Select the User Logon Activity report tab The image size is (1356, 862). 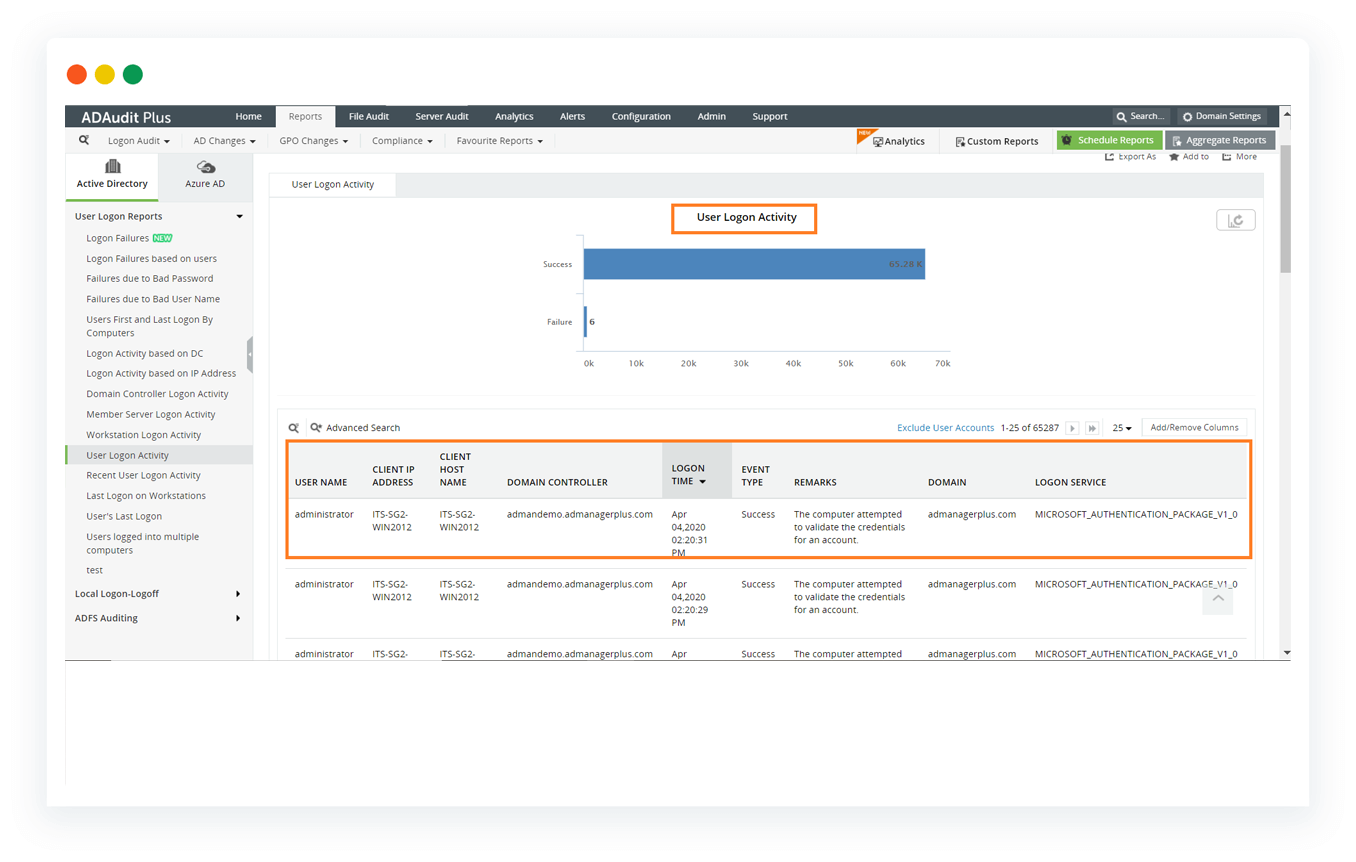point(333,185)
